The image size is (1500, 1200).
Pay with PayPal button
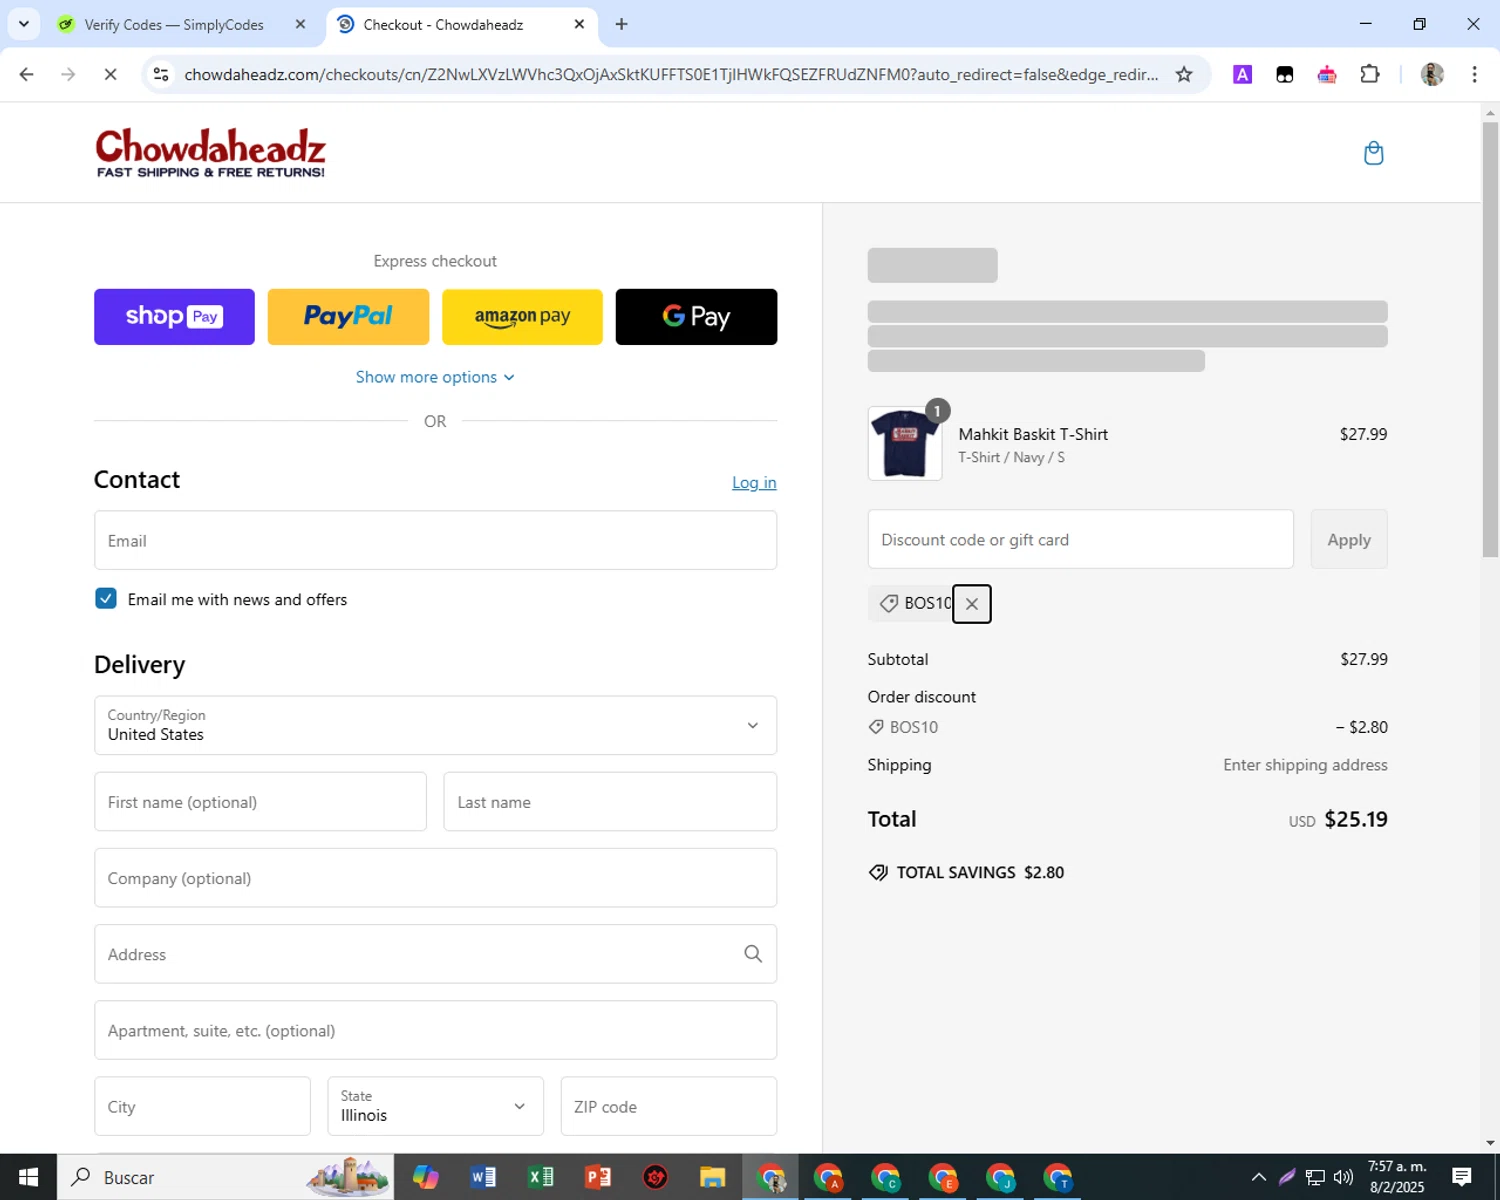click(348, 317)
